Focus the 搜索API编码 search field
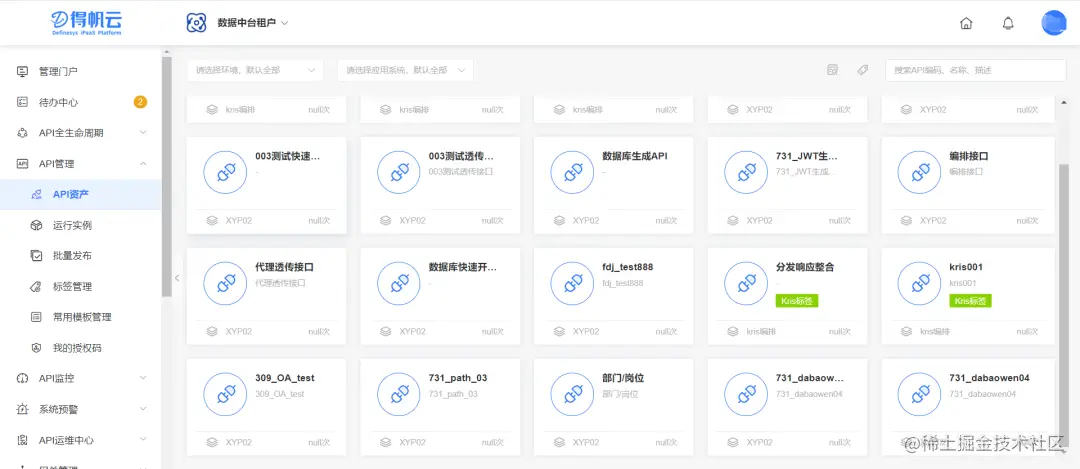The image size is (1080, 469). [975, 70]
